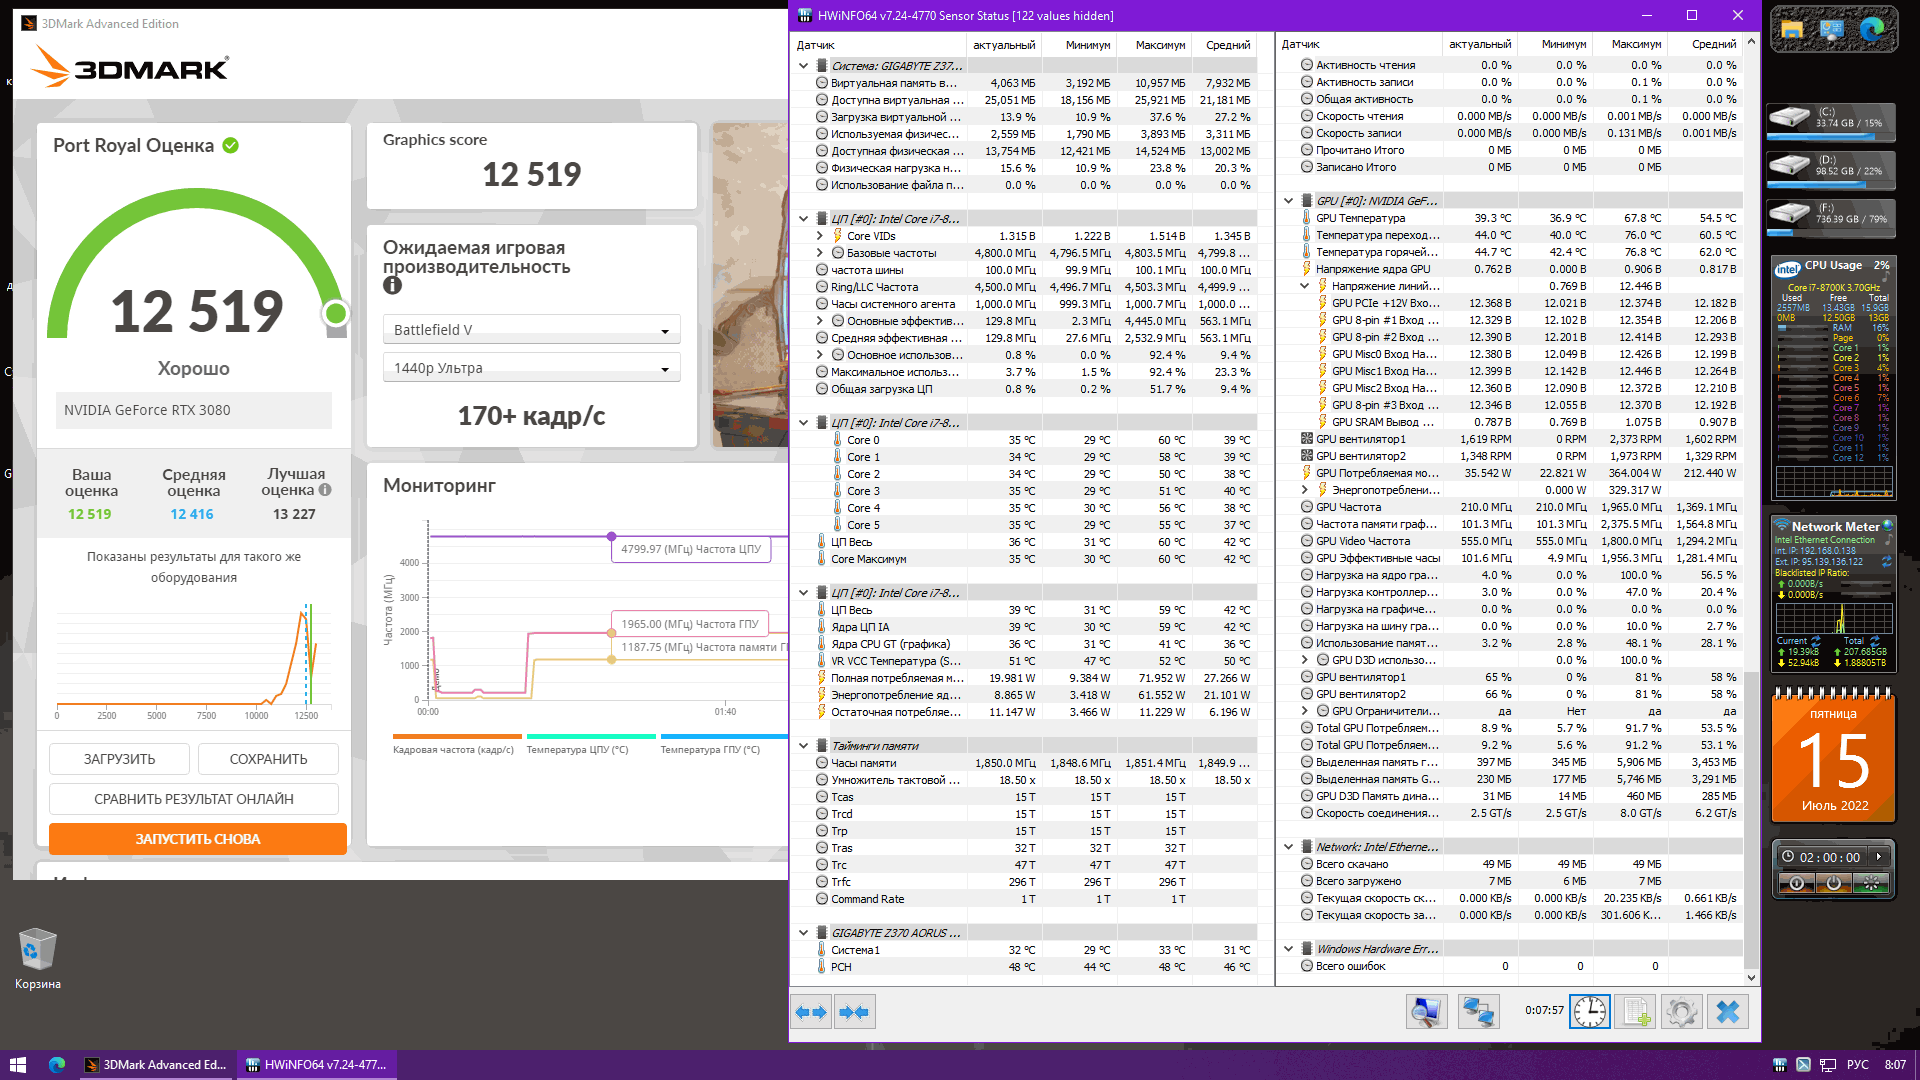Start sensor logging with the sheet plus icon
The image size is (1920, 1080).
[1635, 1012]
